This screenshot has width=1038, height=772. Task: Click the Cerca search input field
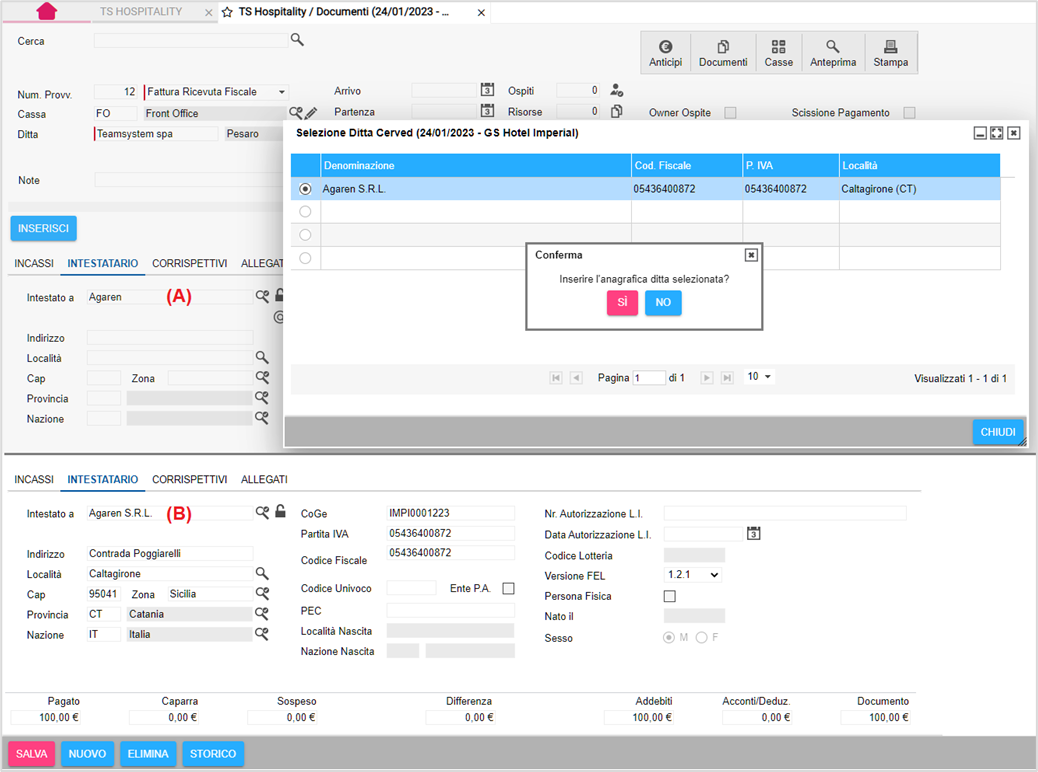point(191,40)
